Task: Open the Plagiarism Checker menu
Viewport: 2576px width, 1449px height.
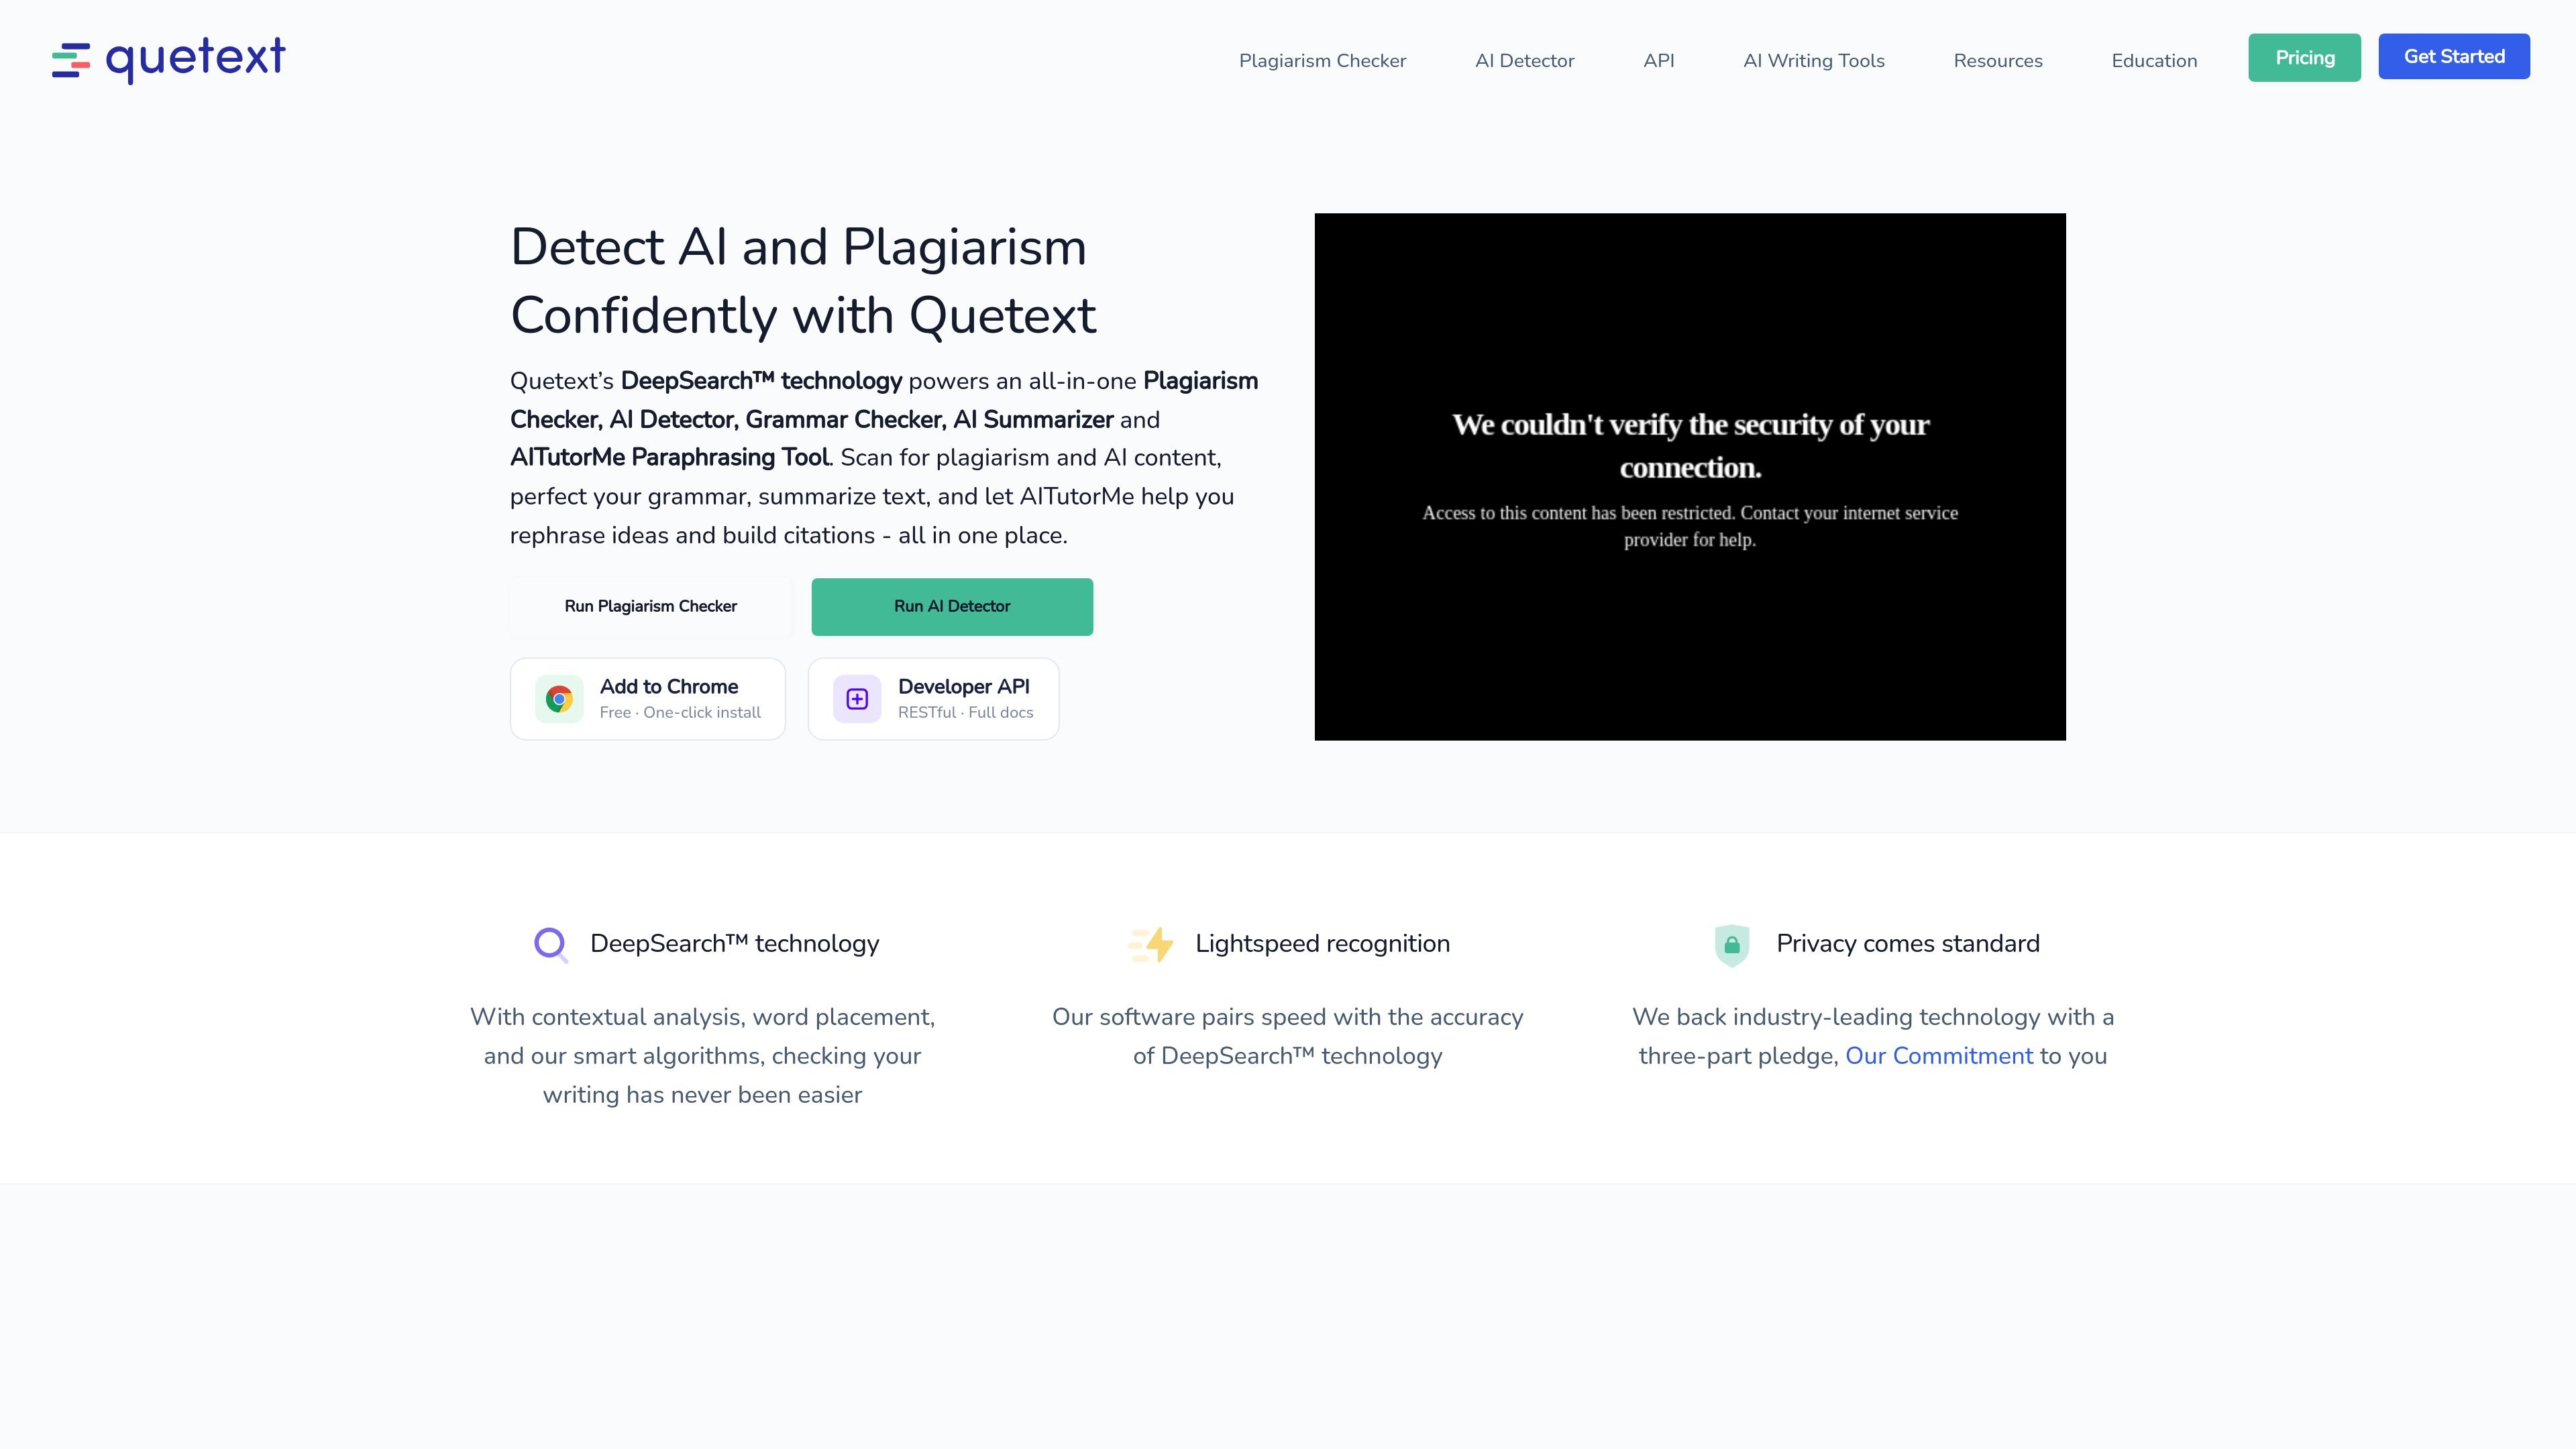Action: [x=1322, y=61]
